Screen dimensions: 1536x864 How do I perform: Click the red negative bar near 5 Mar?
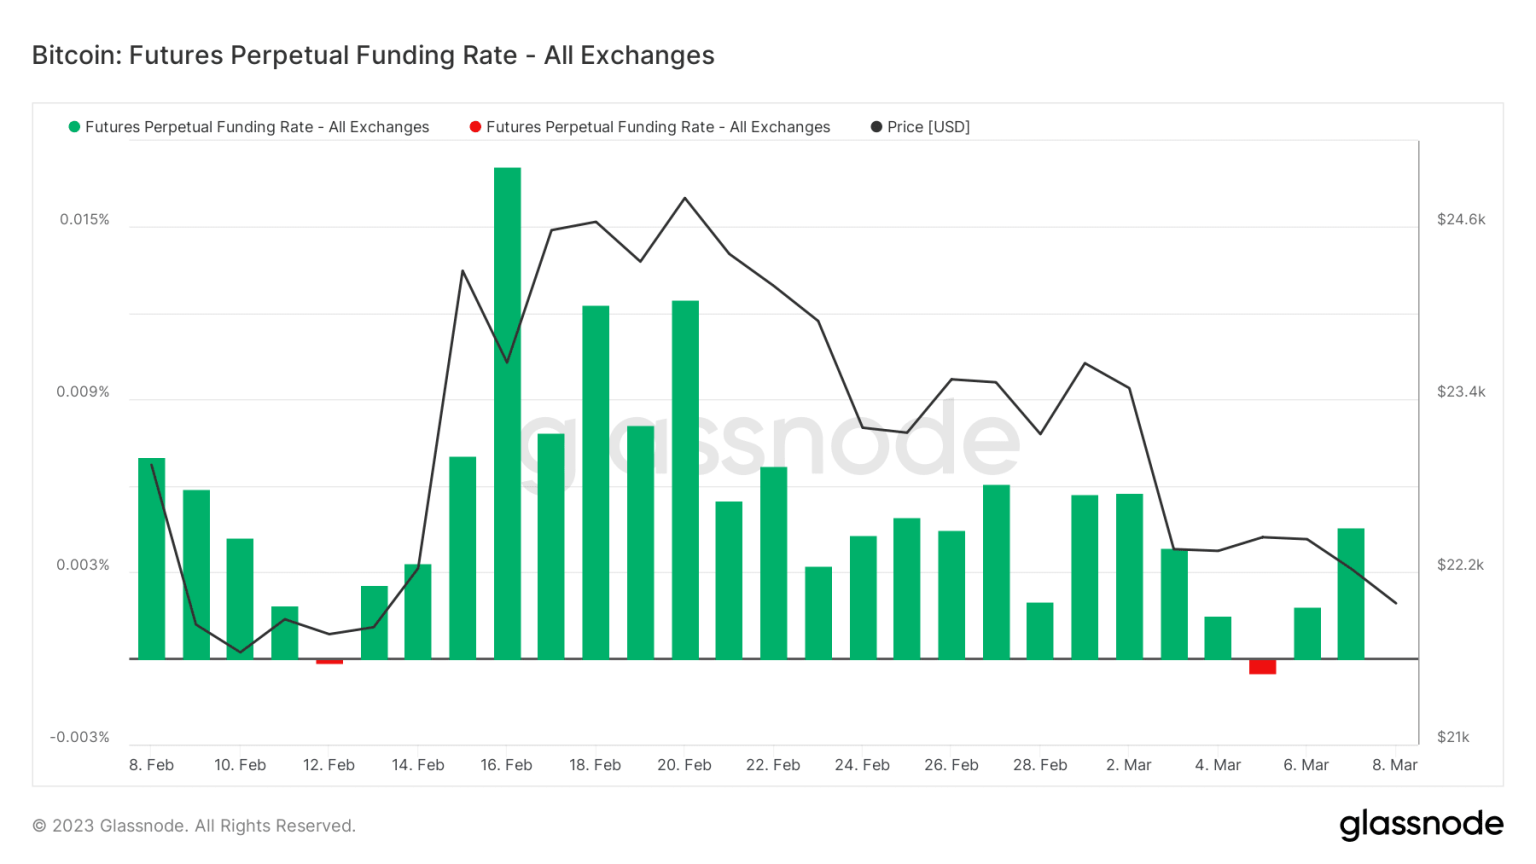pyautogui.click(x=1262, y=666)
